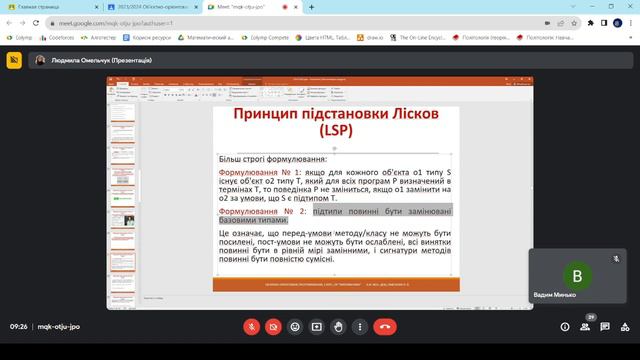The image size is (640, 360).
Task: Open the activities panel
Action: pyautogui.click(x=625, y=327)
